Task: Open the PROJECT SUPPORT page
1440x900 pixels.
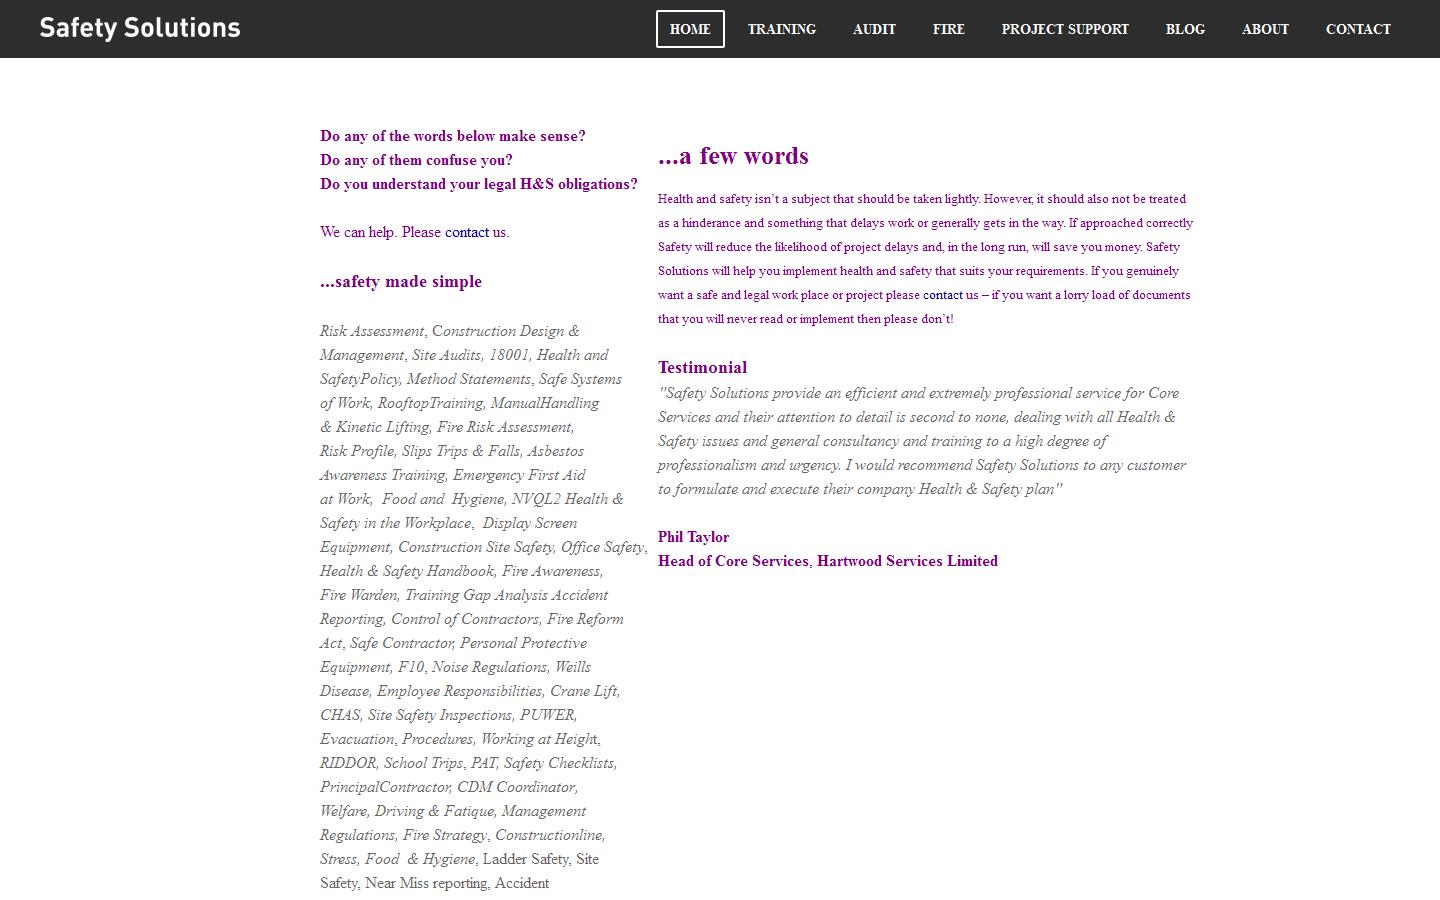Action: pyautogui.click(x=1064, y=29)
